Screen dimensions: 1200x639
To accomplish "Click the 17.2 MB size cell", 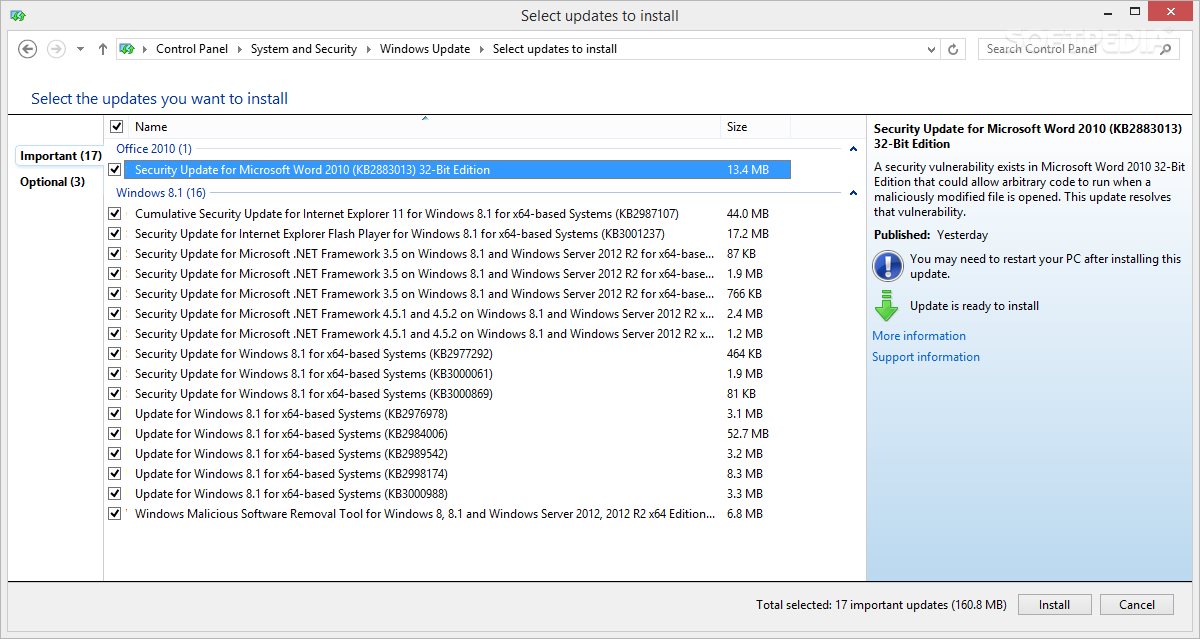I will tap(748, 234).
